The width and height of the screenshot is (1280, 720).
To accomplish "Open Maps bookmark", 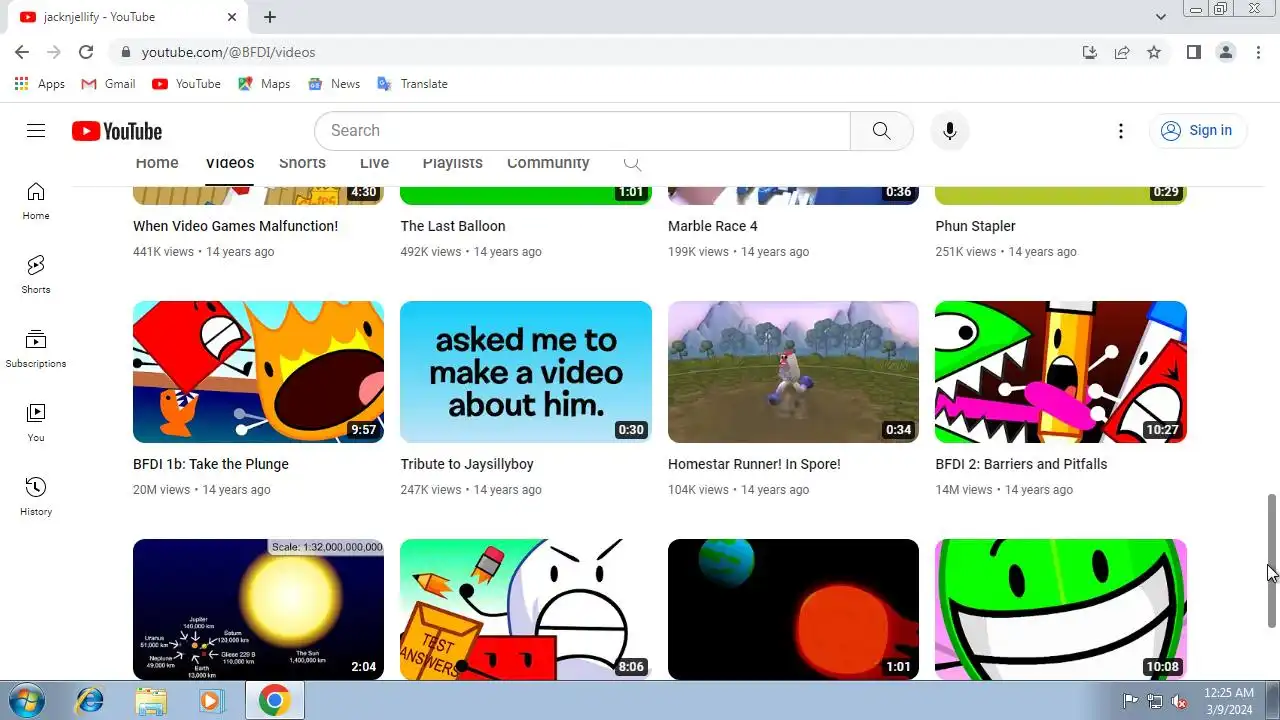I will pos(264,84).
